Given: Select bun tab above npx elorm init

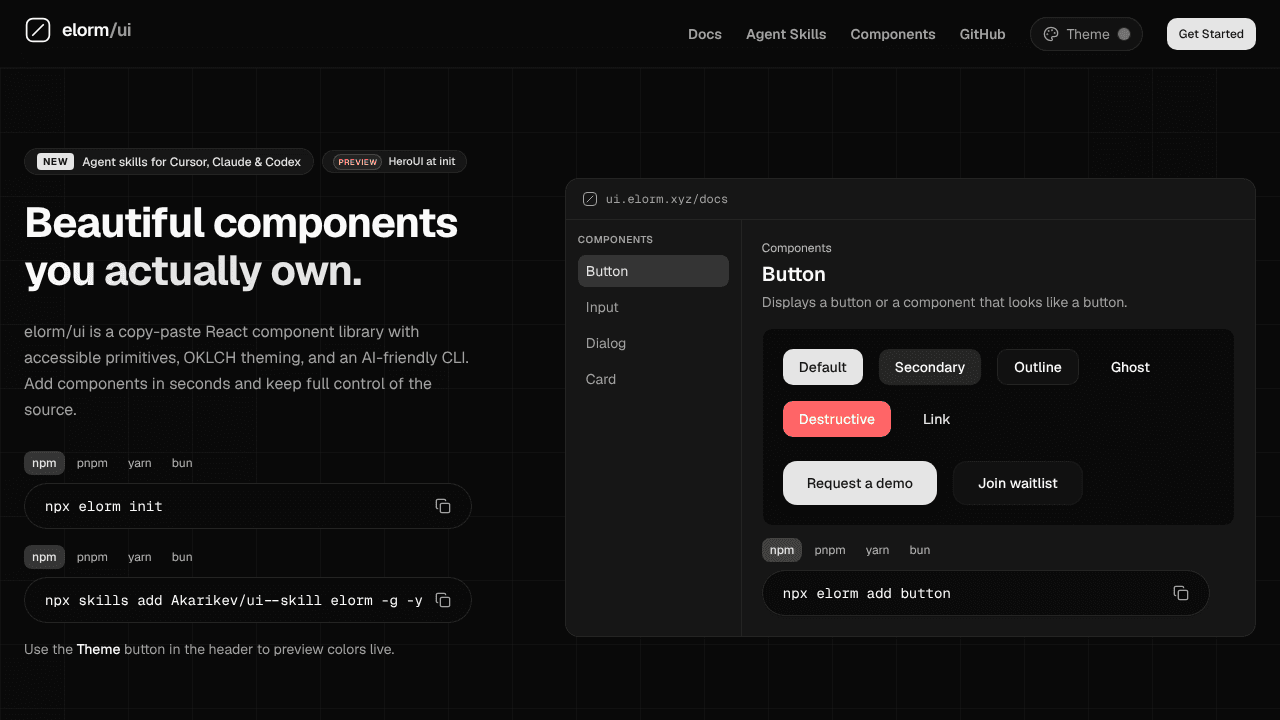Looking at the screenshot, I should coord(182,463).
